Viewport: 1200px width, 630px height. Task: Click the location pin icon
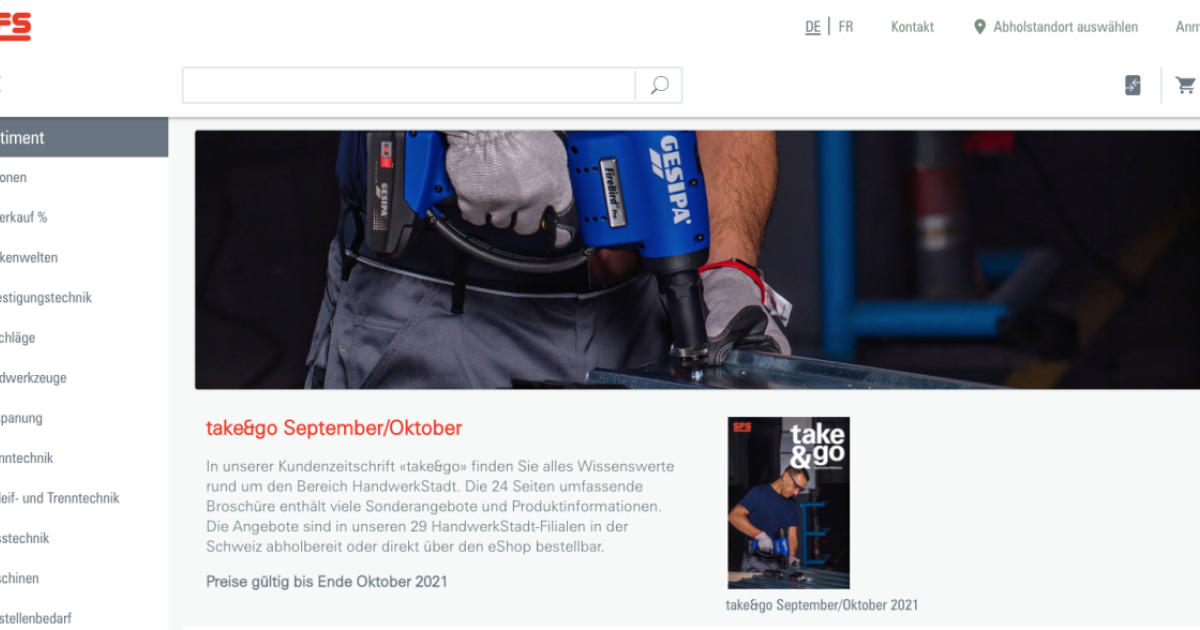[980, 27]
